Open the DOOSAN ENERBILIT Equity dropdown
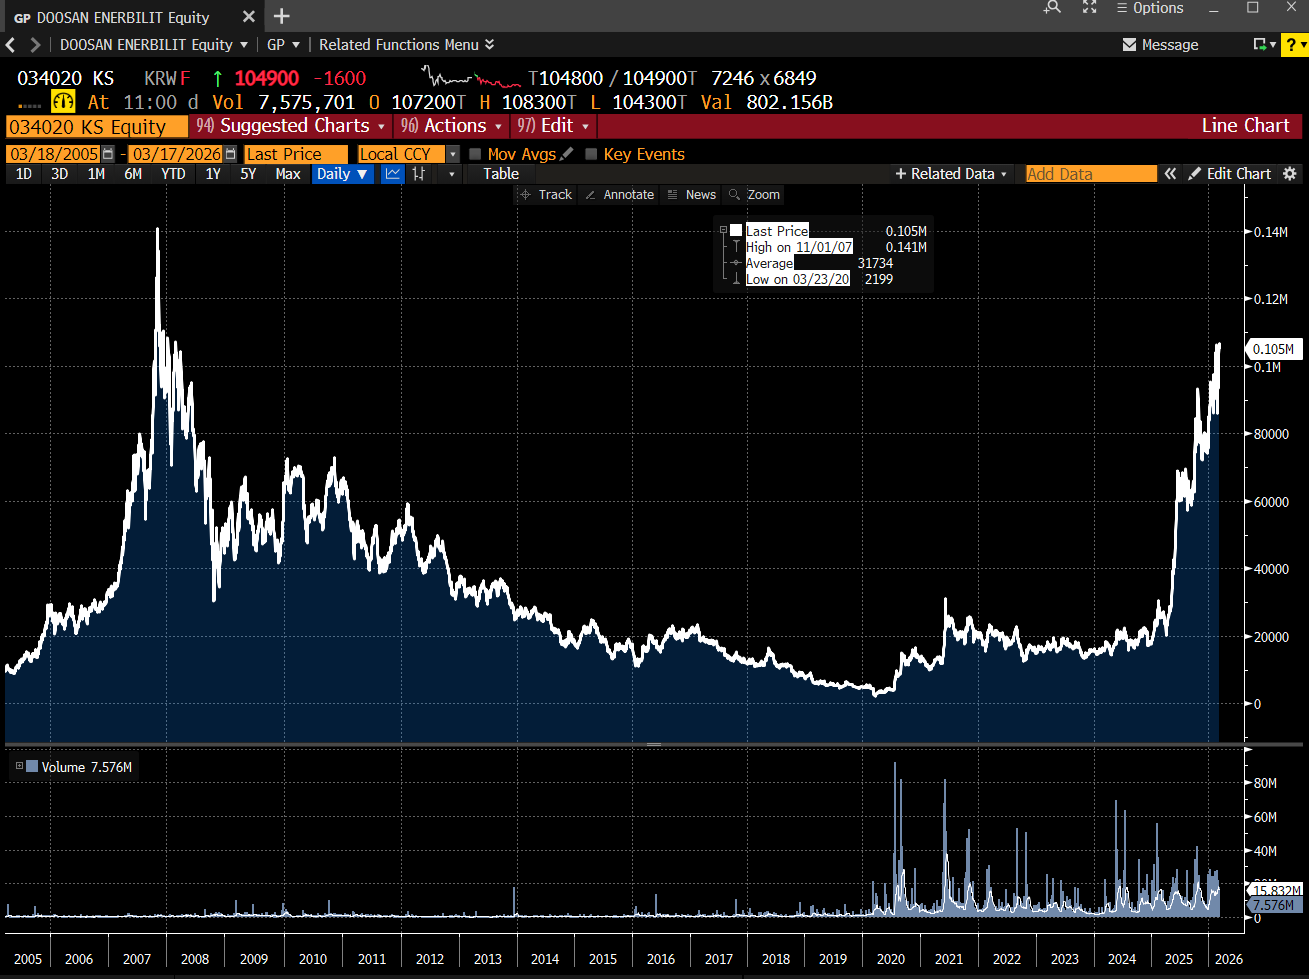Screen dimensions: 1309x979 [x=153, y=45]
